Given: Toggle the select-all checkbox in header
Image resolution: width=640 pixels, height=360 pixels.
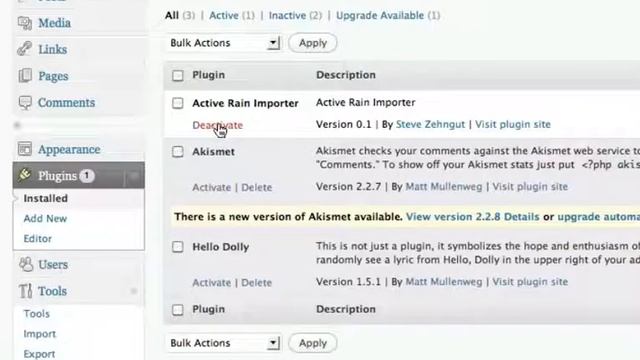Looking at the screenshot, I should (178, 76).
